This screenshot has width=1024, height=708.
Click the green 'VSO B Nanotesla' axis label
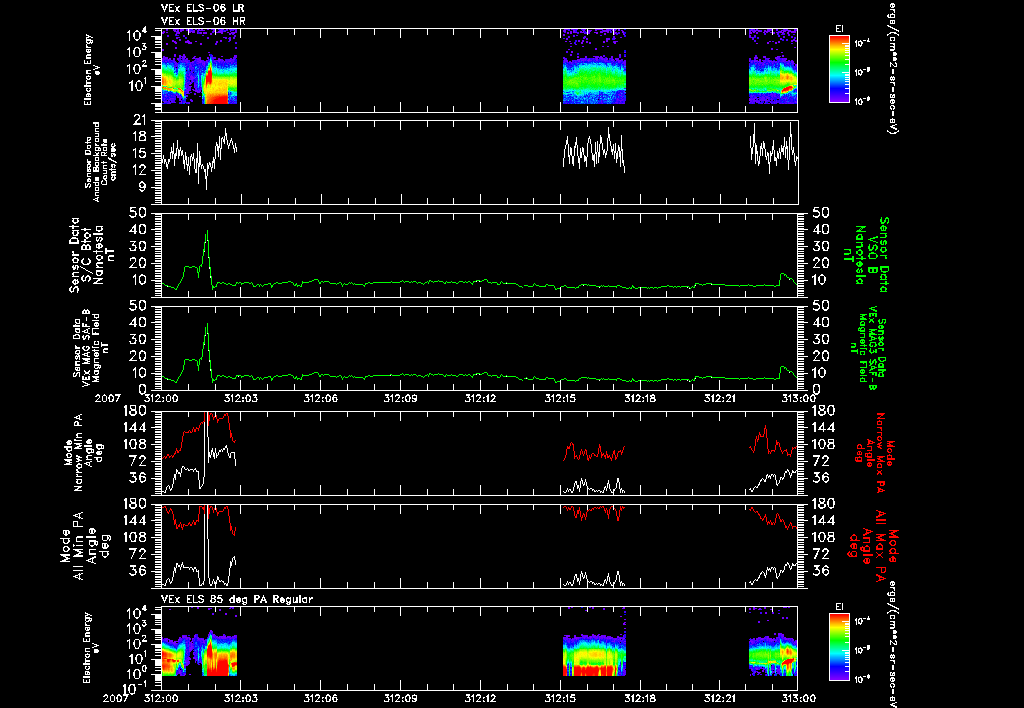[x=867, y=255]
